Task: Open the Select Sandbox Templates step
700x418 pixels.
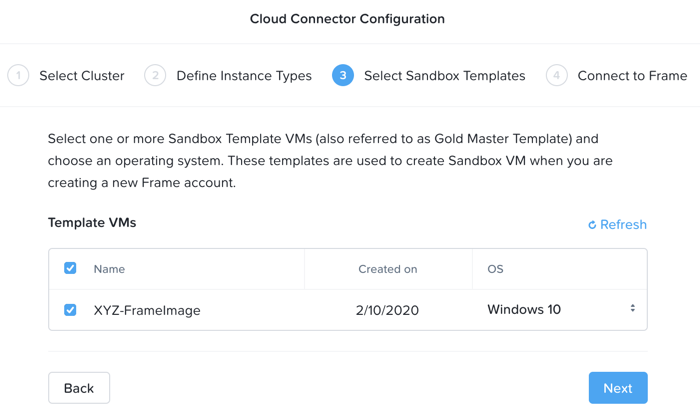Action: (x=444, y=75)
